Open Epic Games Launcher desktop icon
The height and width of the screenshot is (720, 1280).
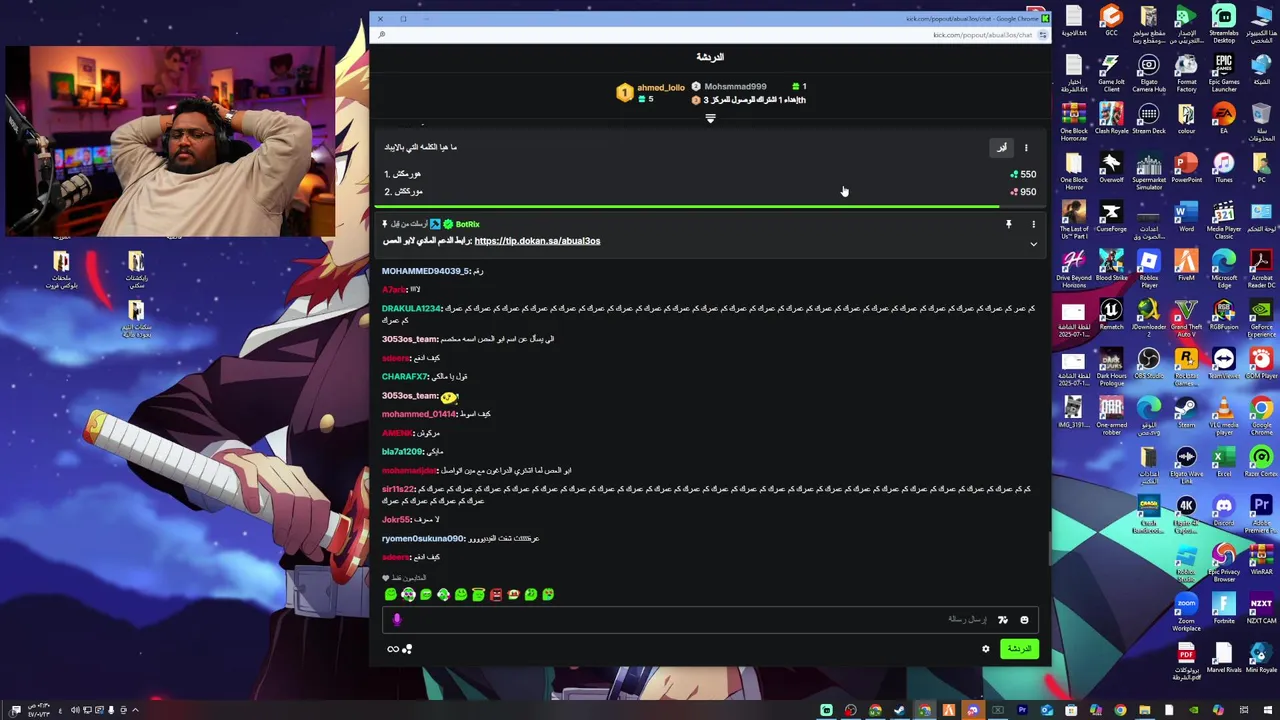pos(1223,74)
